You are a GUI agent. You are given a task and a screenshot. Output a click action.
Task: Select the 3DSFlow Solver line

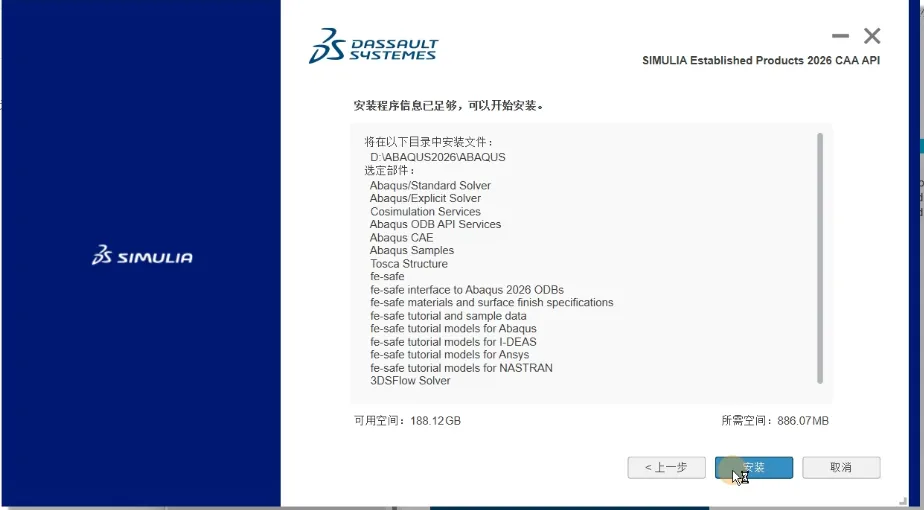[x=410, y=381]
